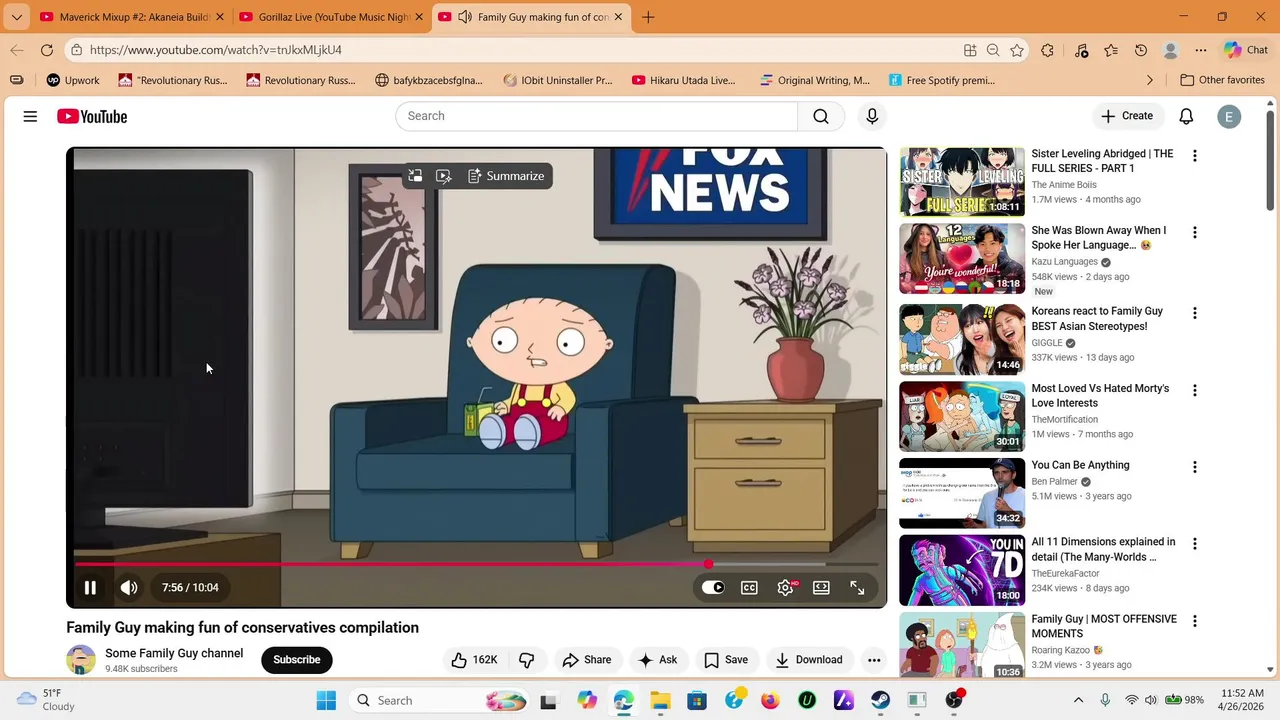Open the browser History clock icon

[x=1141, y=50]
